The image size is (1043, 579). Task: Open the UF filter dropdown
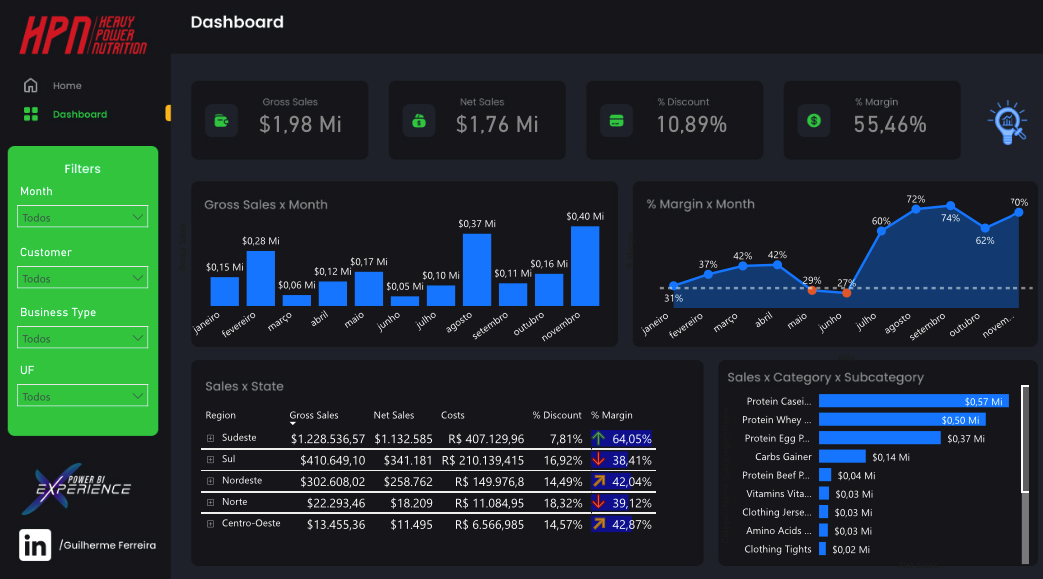83,396
